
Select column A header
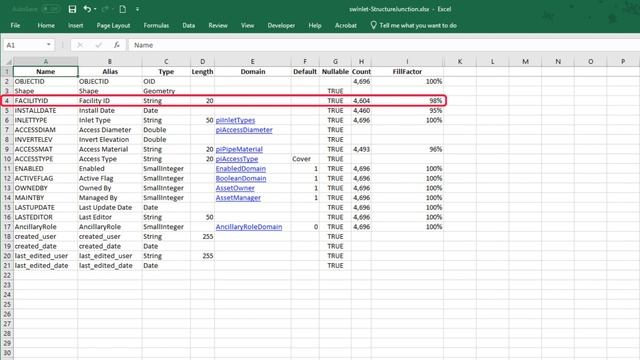point(45,62)
